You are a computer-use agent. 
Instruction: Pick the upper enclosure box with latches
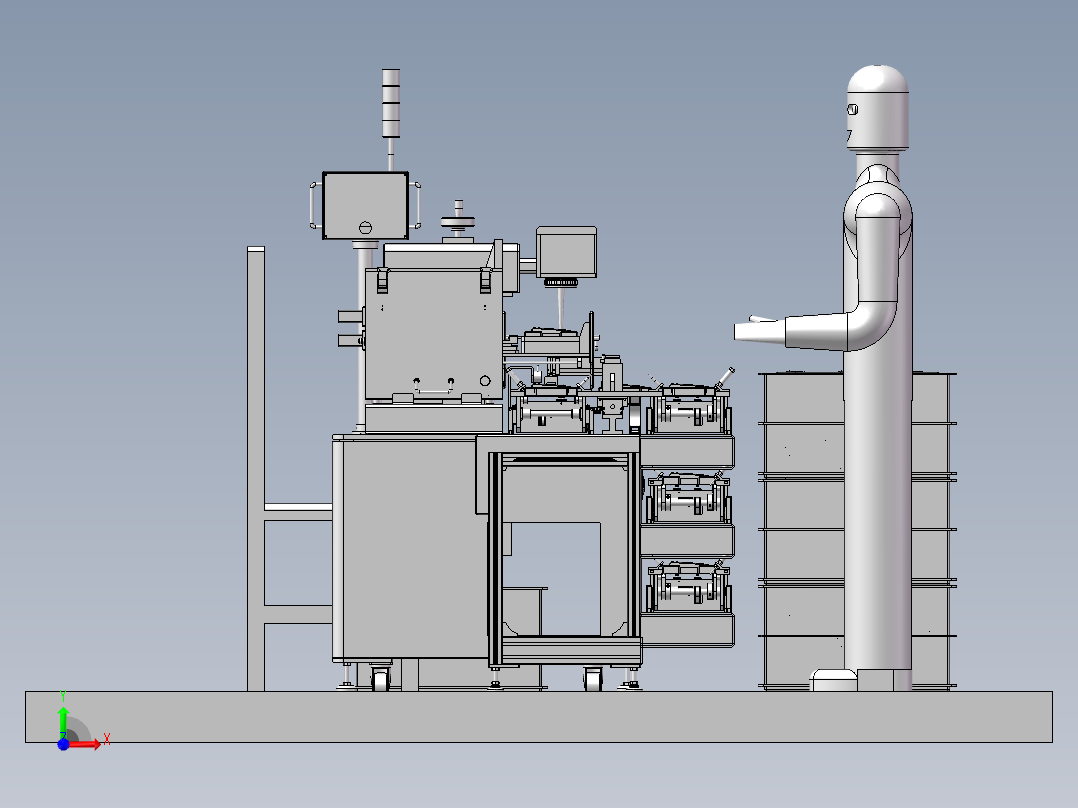[x=433, y=334]
